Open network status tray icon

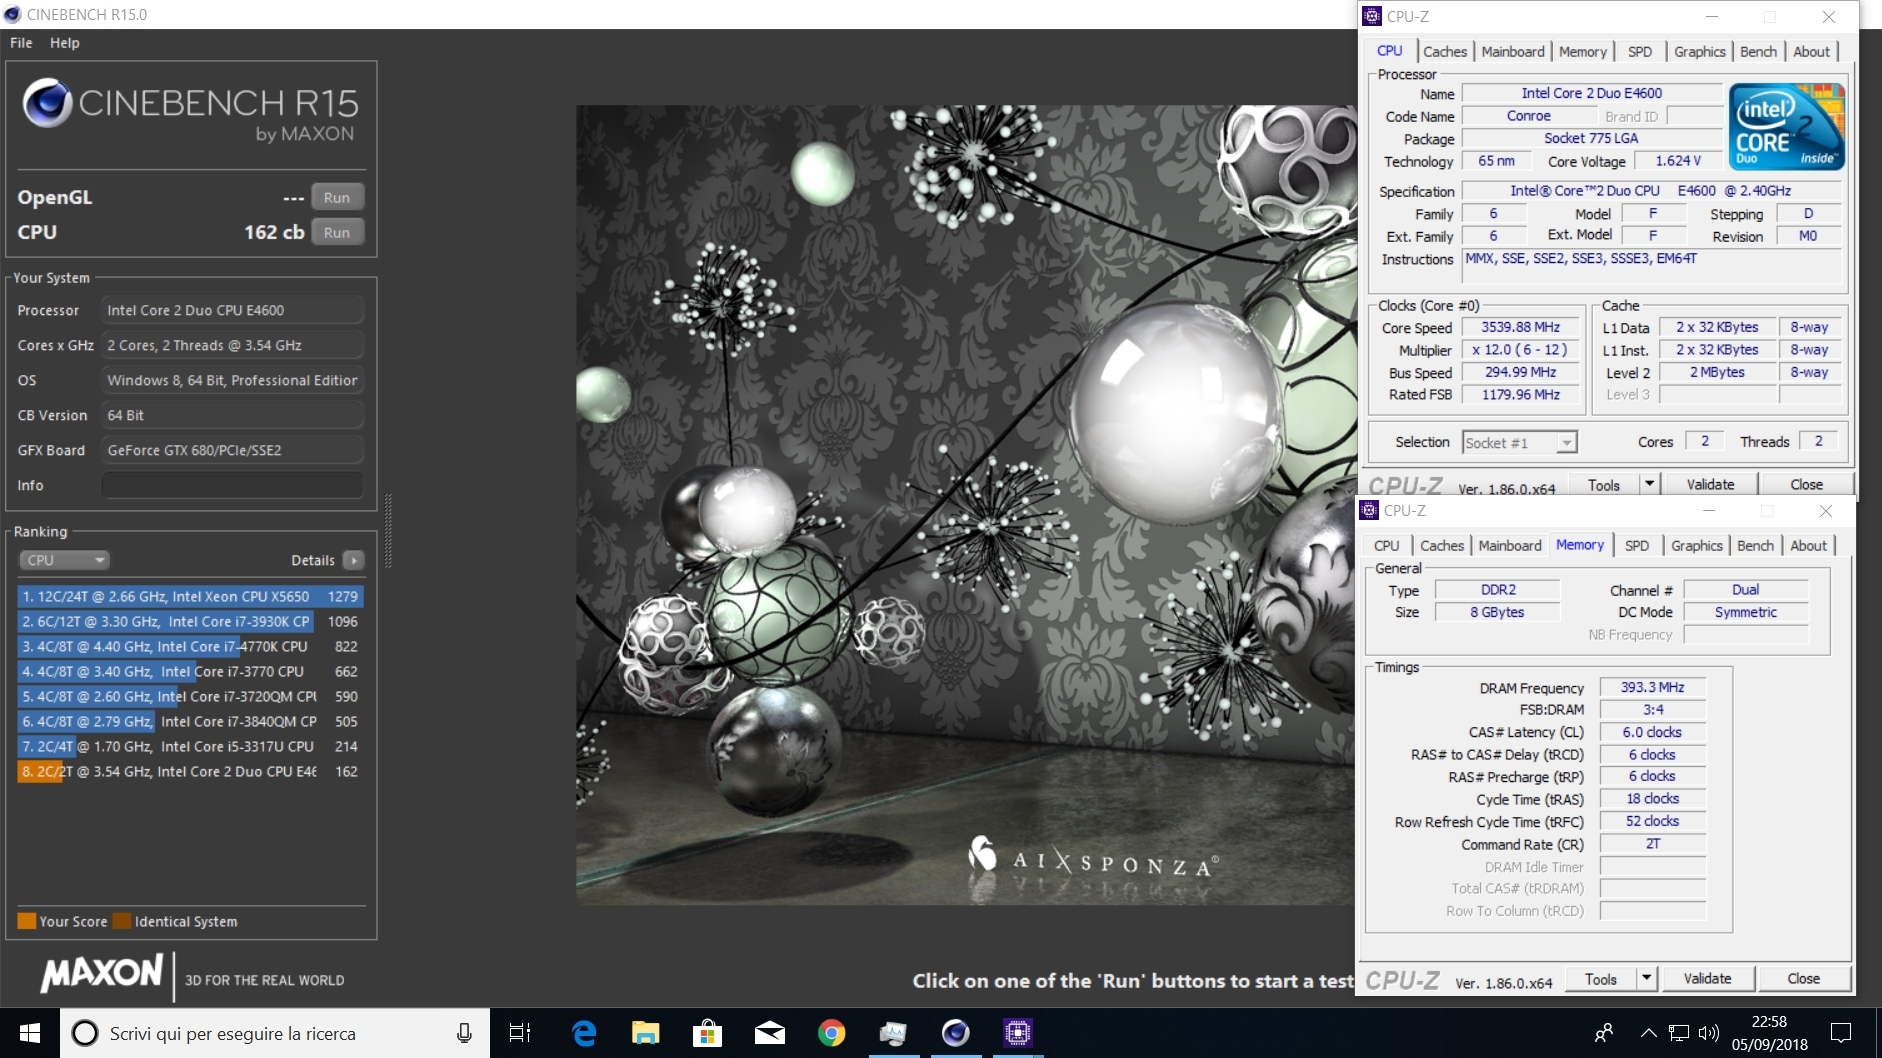pyautogui.click(x=1679, y=1033)
